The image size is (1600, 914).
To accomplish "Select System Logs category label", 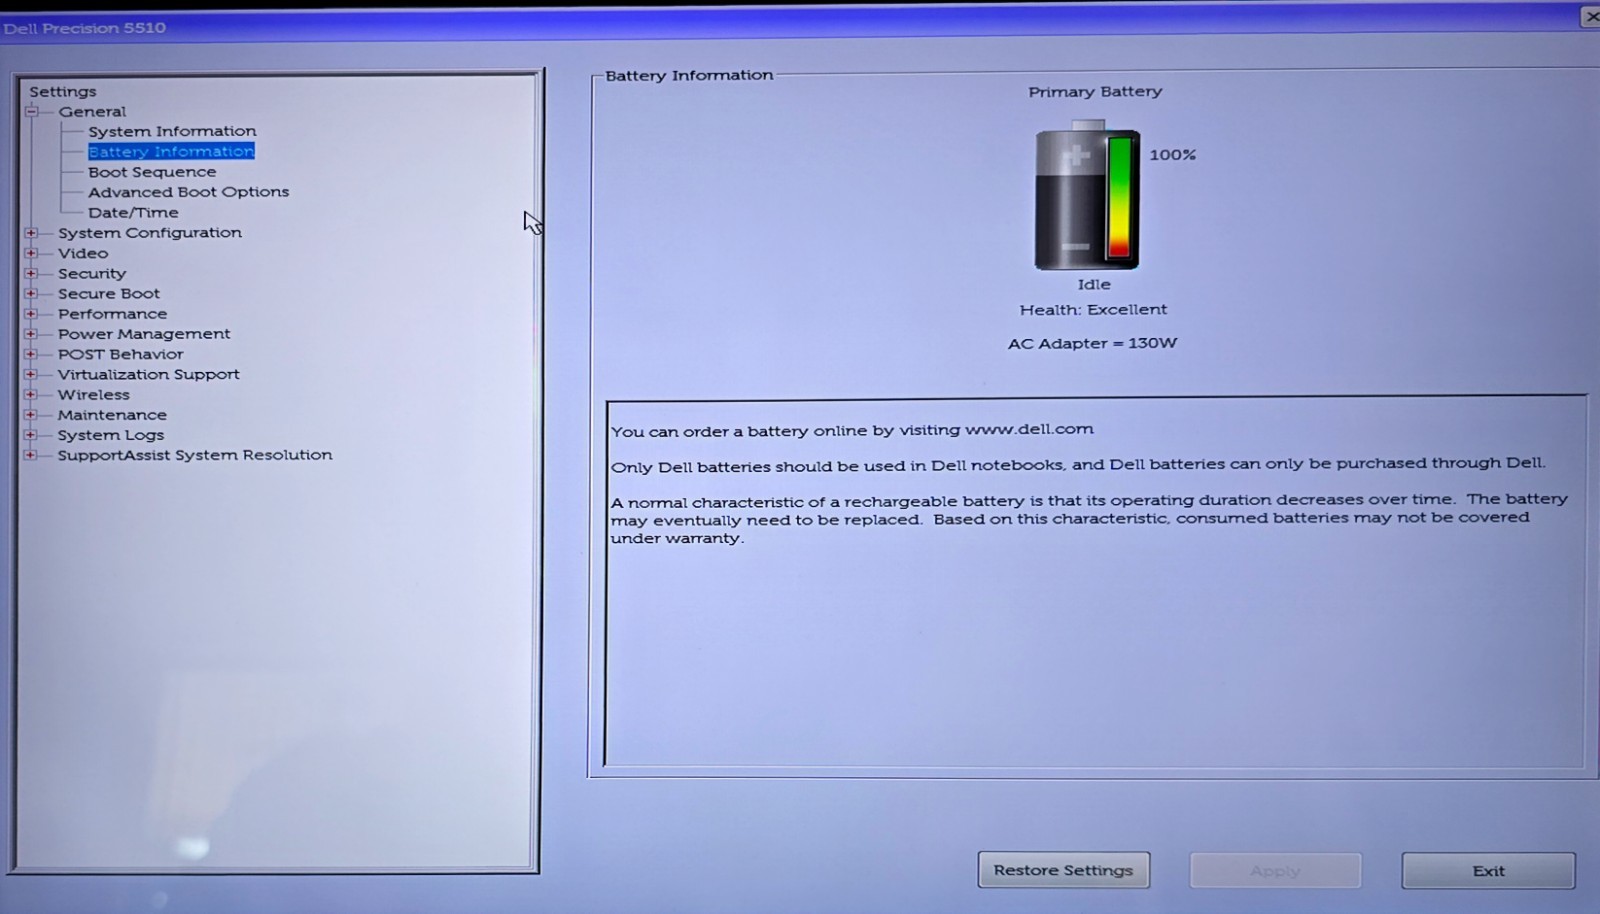I will (x=111, y=435).
